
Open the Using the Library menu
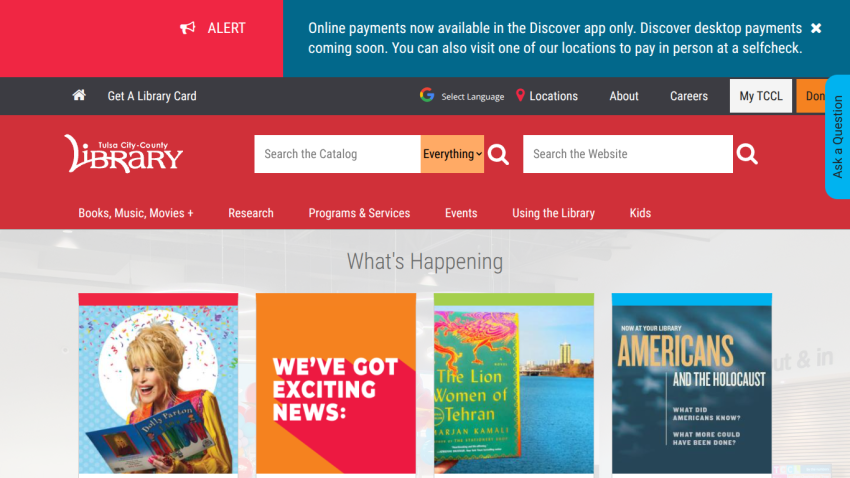(x=553, y=213)
